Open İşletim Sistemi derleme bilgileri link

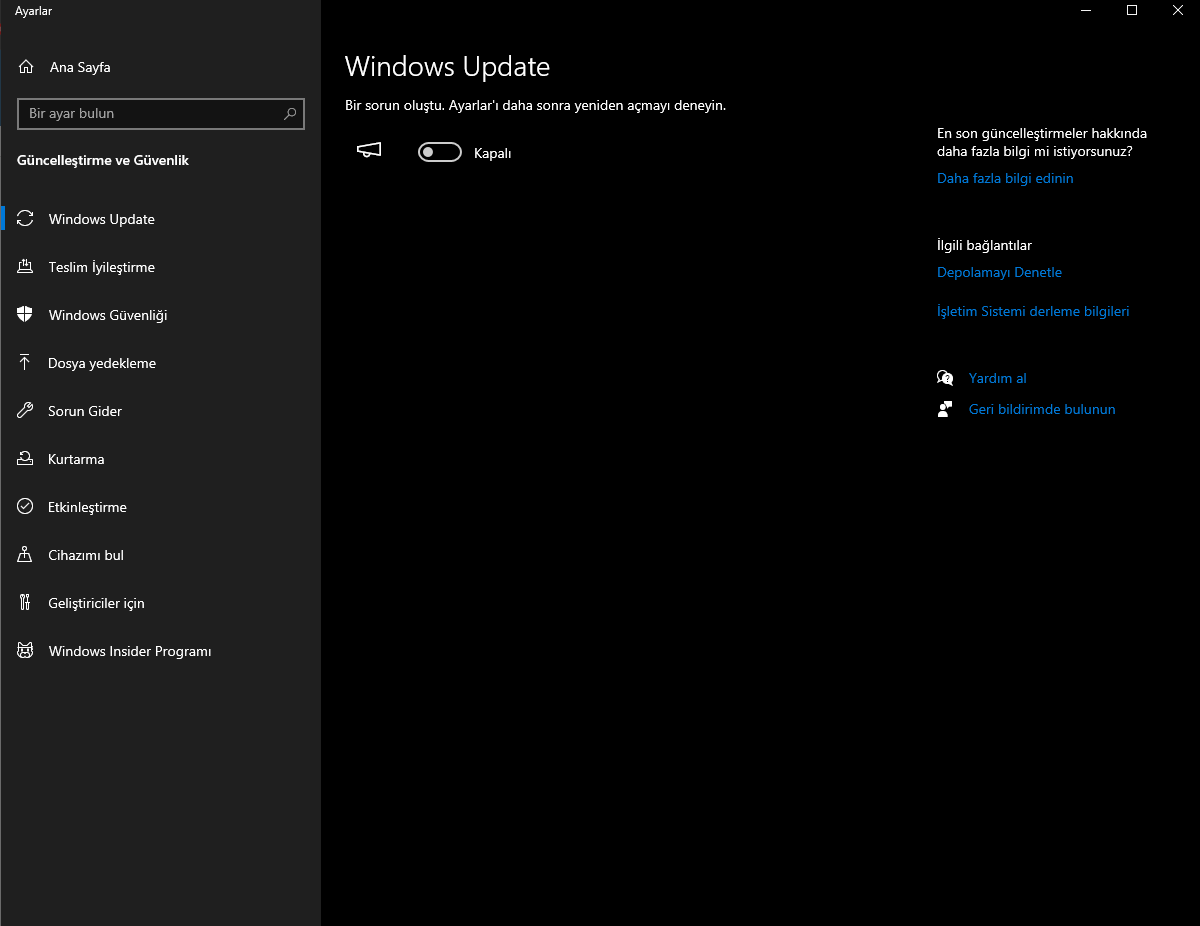point(1033,311)
